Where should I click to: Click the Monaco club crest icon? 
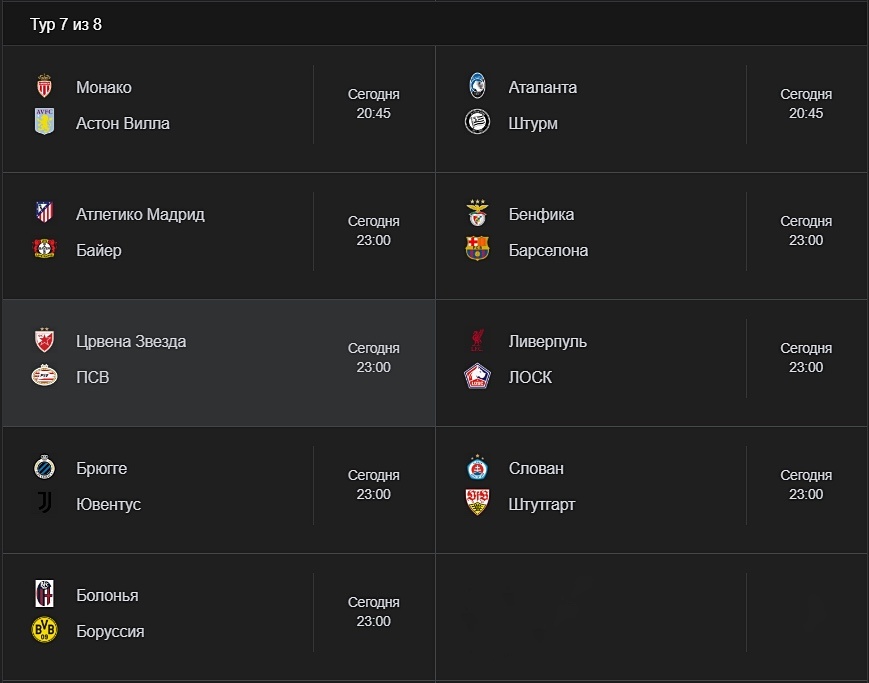[x=44, y=87]
